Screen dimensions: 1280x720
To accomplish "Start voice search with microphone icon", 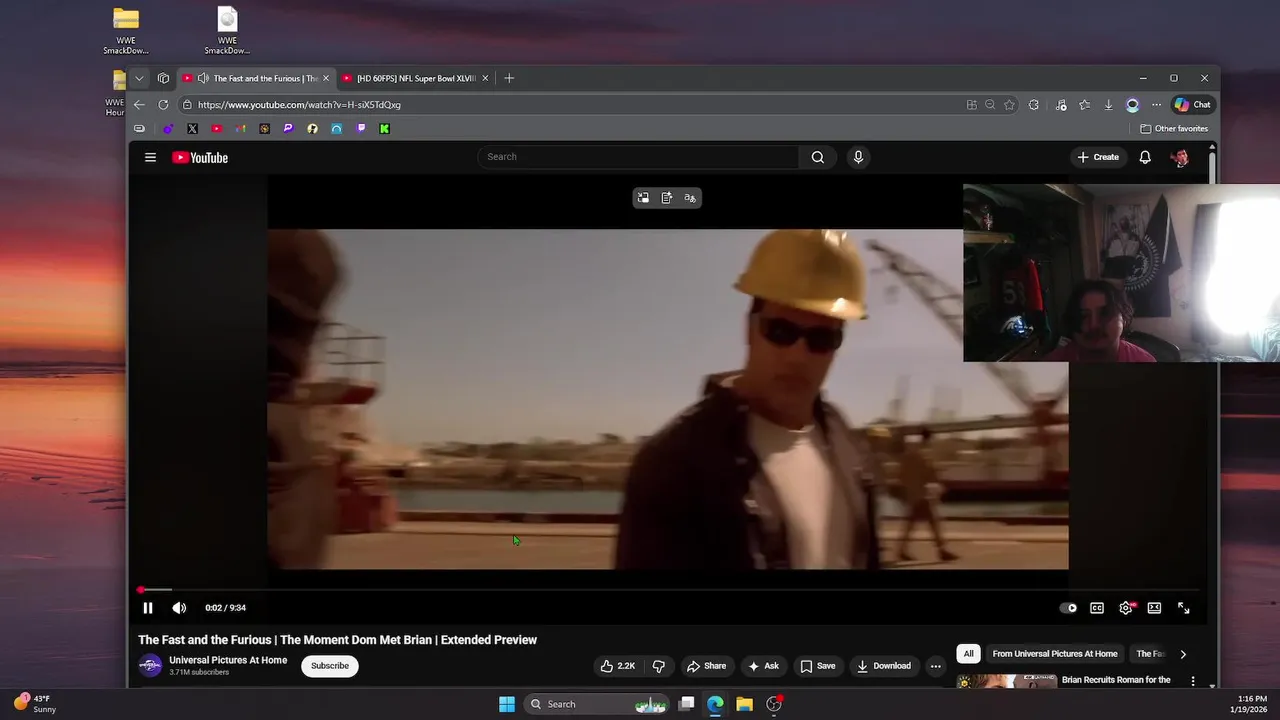I will click(x=858, y=157).
